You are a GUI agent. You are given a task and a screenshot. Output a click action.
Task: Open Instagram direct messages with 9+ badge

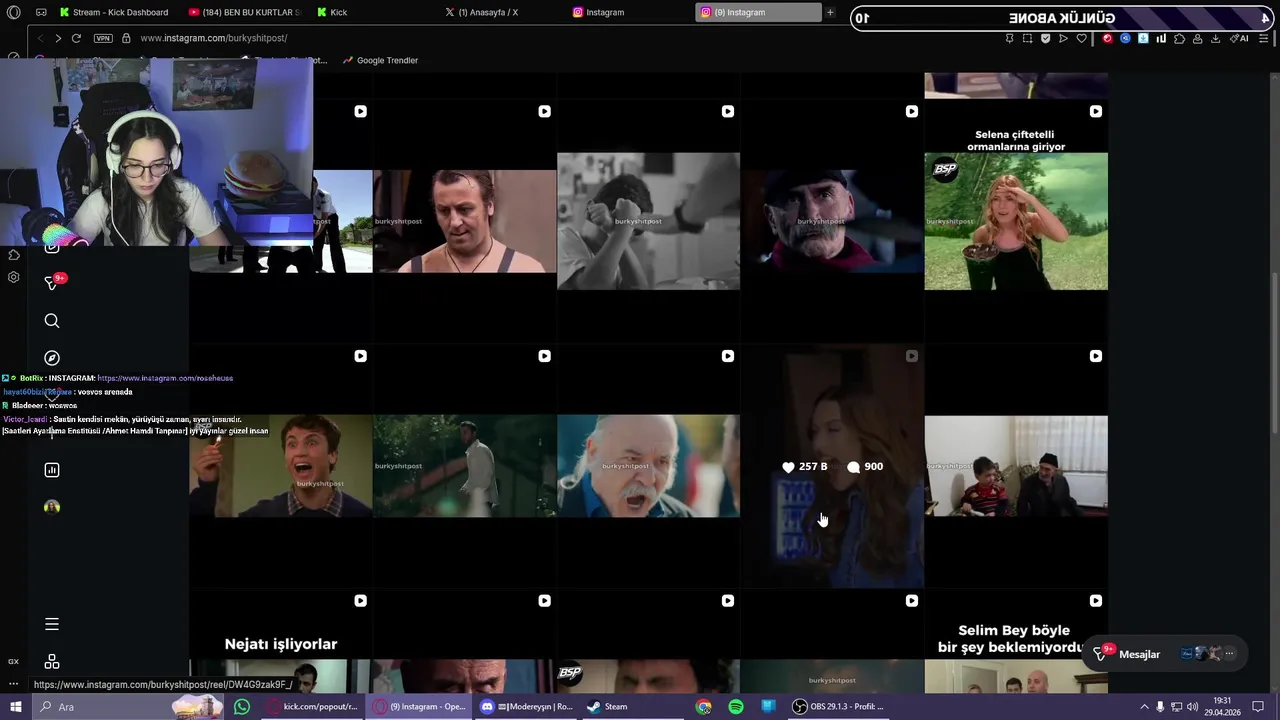tap(54, 283)
